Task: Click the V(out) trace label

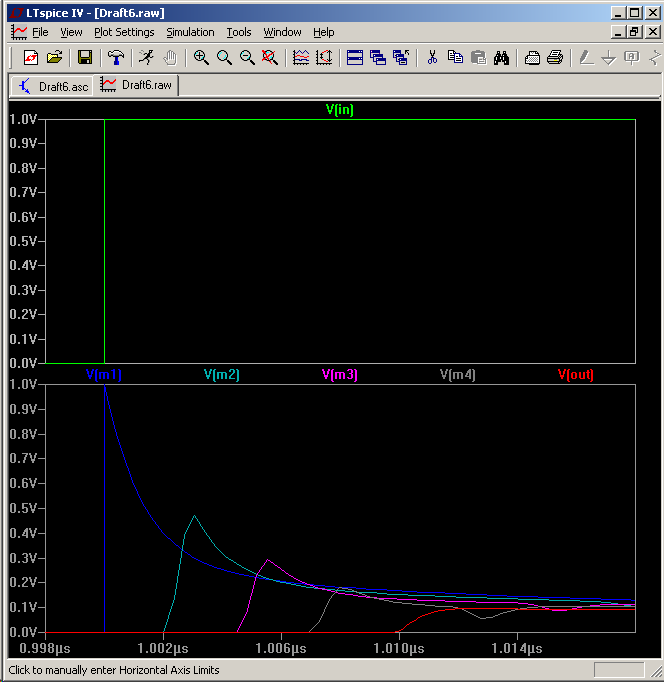Action: pyautogui.click(x=576, y=374)
